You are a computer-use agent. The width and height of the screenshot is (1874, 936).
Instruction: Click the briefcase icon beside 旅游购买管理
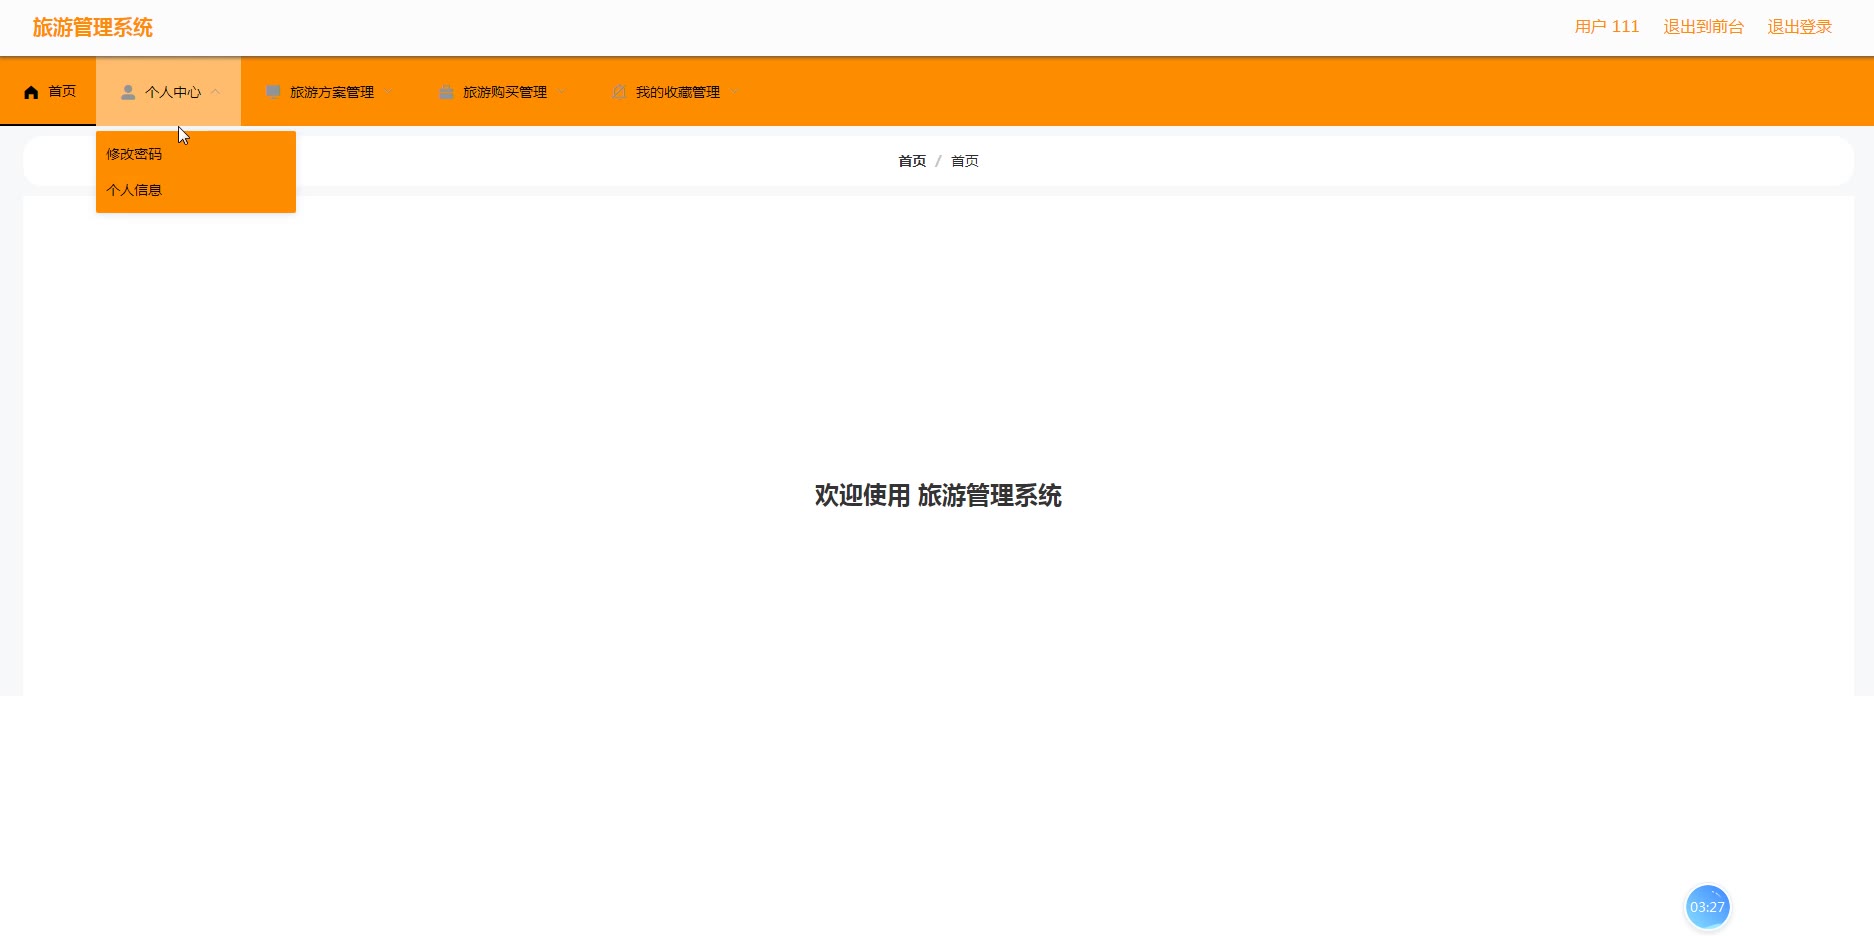[x=446, y=92]
